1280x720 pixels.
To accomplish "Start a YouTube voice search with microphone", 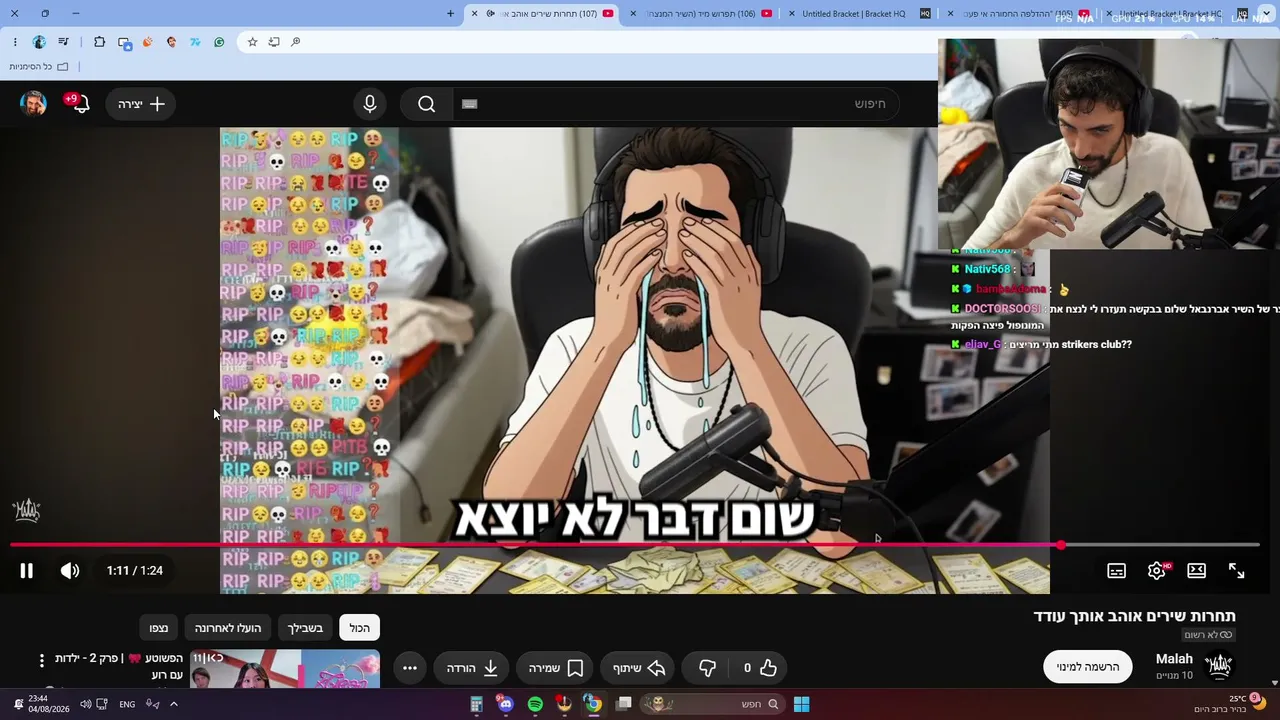I will [x=370, y=104].
